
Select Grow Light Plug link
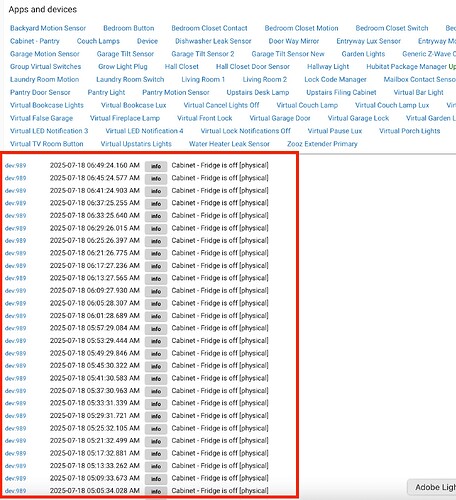click(123, 67)
